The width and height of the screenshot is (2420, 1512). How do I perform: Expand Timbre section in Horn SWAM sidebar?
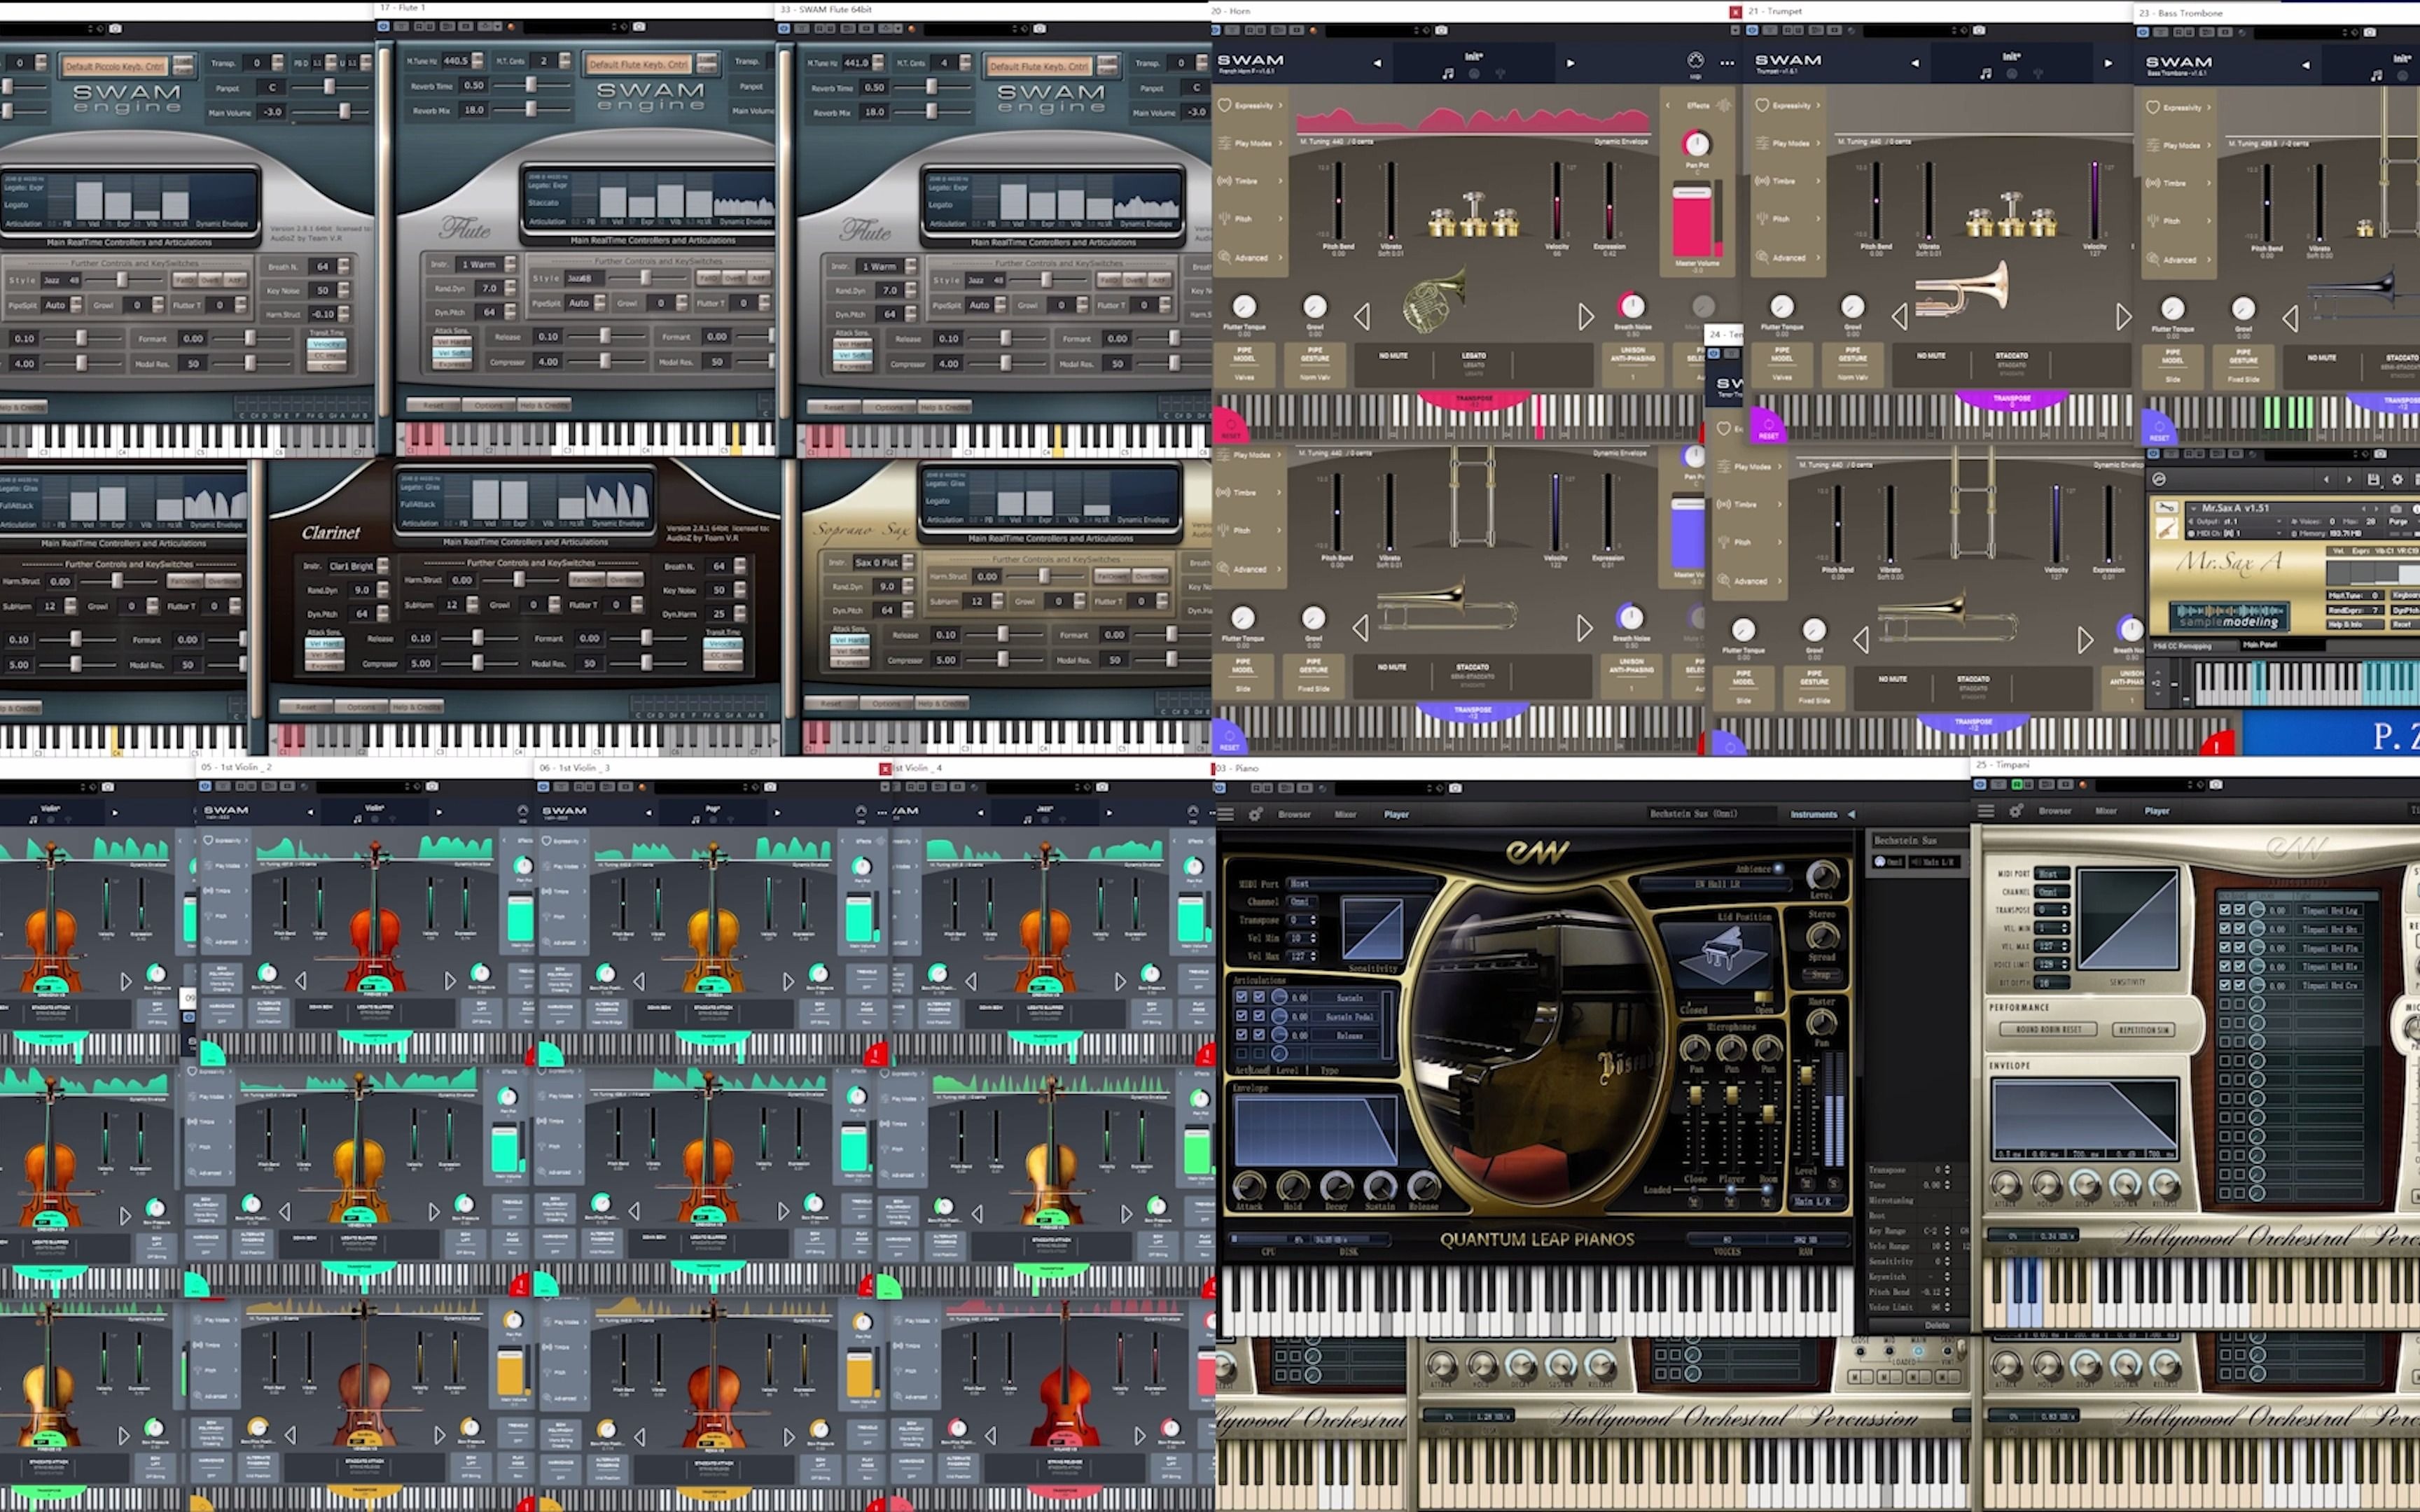click(x=1250, y=181)
